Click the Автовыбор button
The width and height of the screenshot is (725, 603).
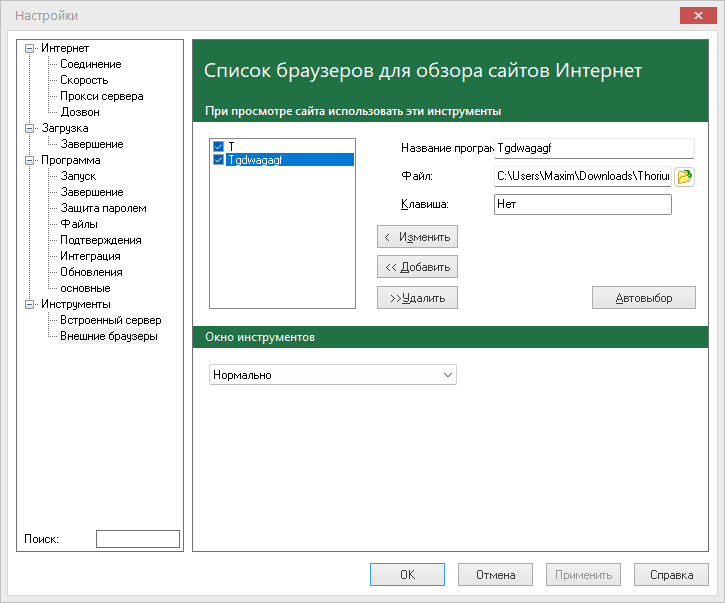[x=644, y=298]
